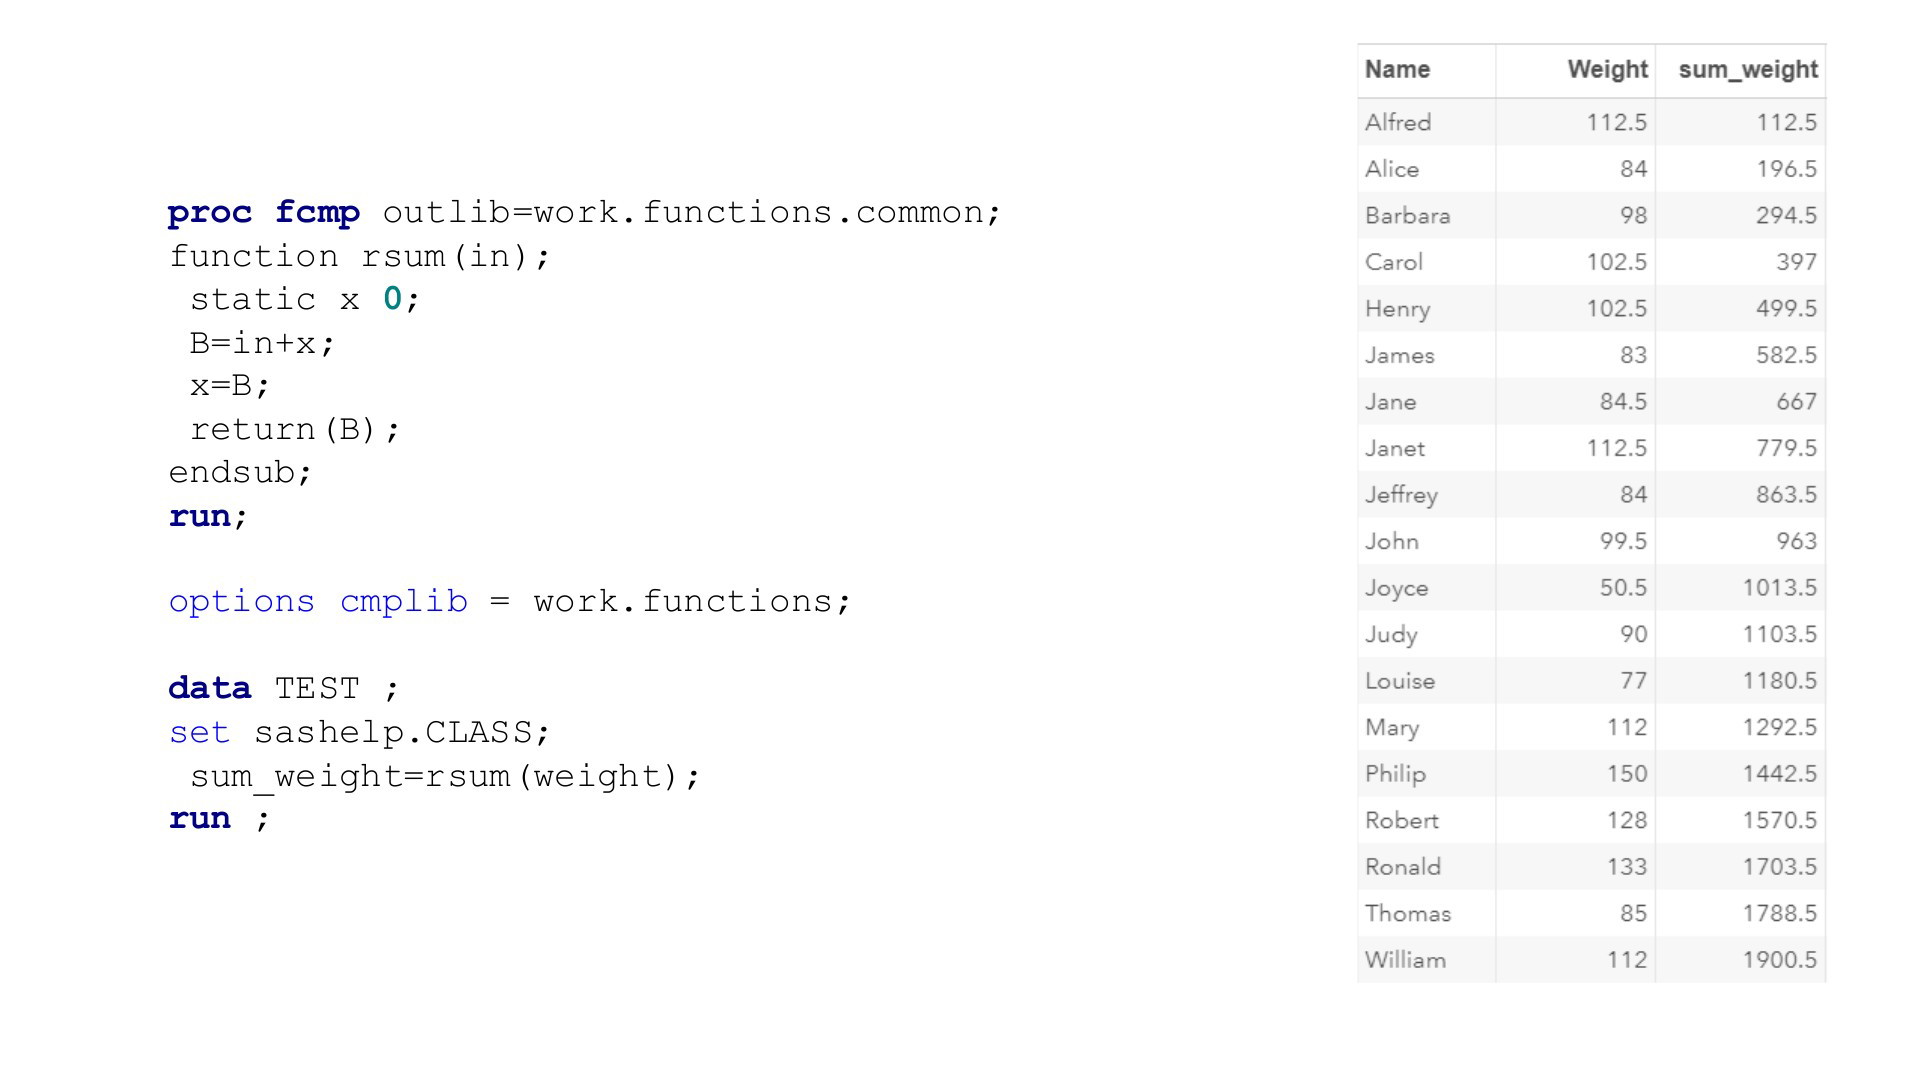This screenshot has height=1080, width=1920.
Task: Click the sum_weight=rsum(weight); line
Action: point(445,777)
